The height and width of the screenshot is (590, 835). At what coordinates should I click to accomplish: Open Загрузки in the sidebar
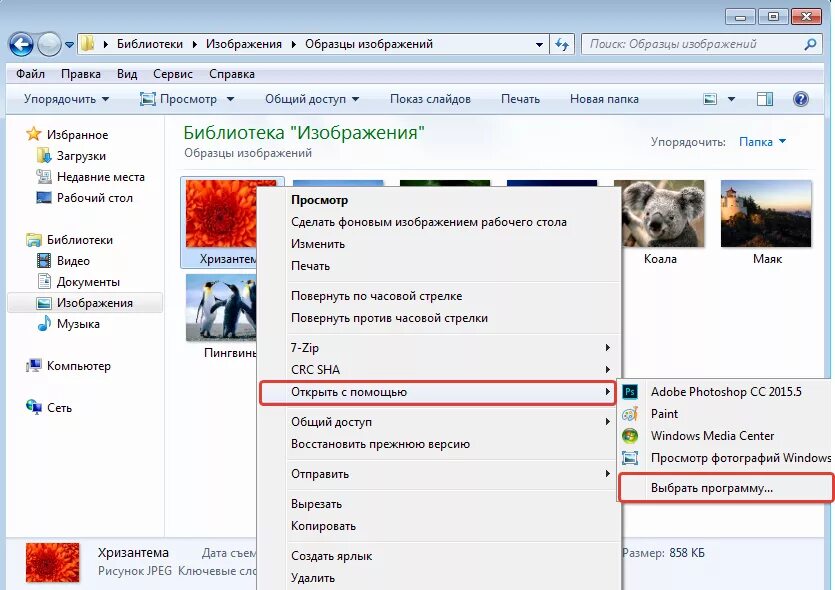[x=71, y=156]
